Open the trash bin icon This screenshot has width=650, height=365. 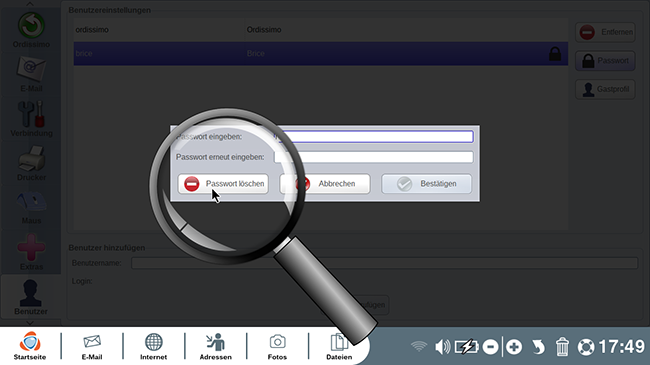click(x=562, y=347)
